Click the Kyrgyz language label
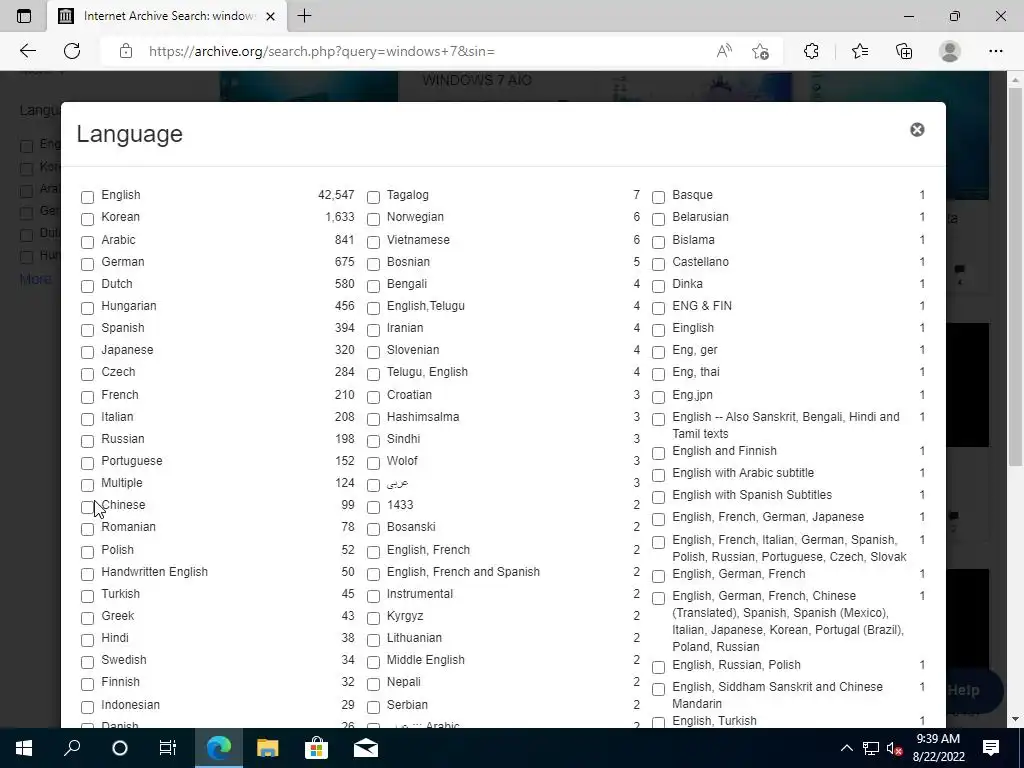Screen dimensions: 1024x768 click(x=405, y=616)
